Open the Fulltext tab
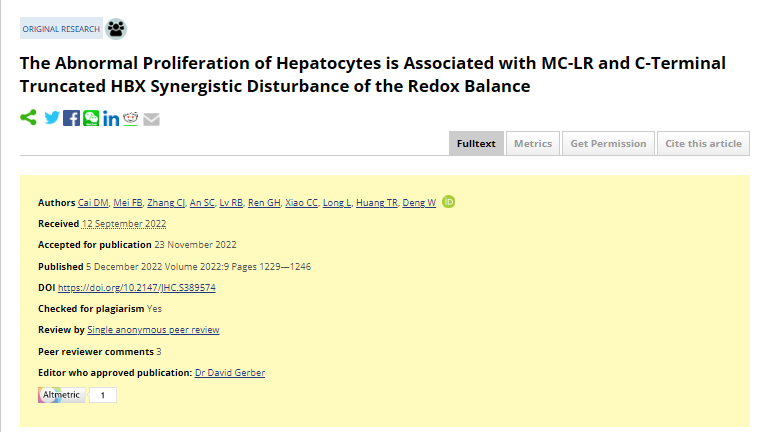This screenshot has height=432, width=766. coord(476,144)
